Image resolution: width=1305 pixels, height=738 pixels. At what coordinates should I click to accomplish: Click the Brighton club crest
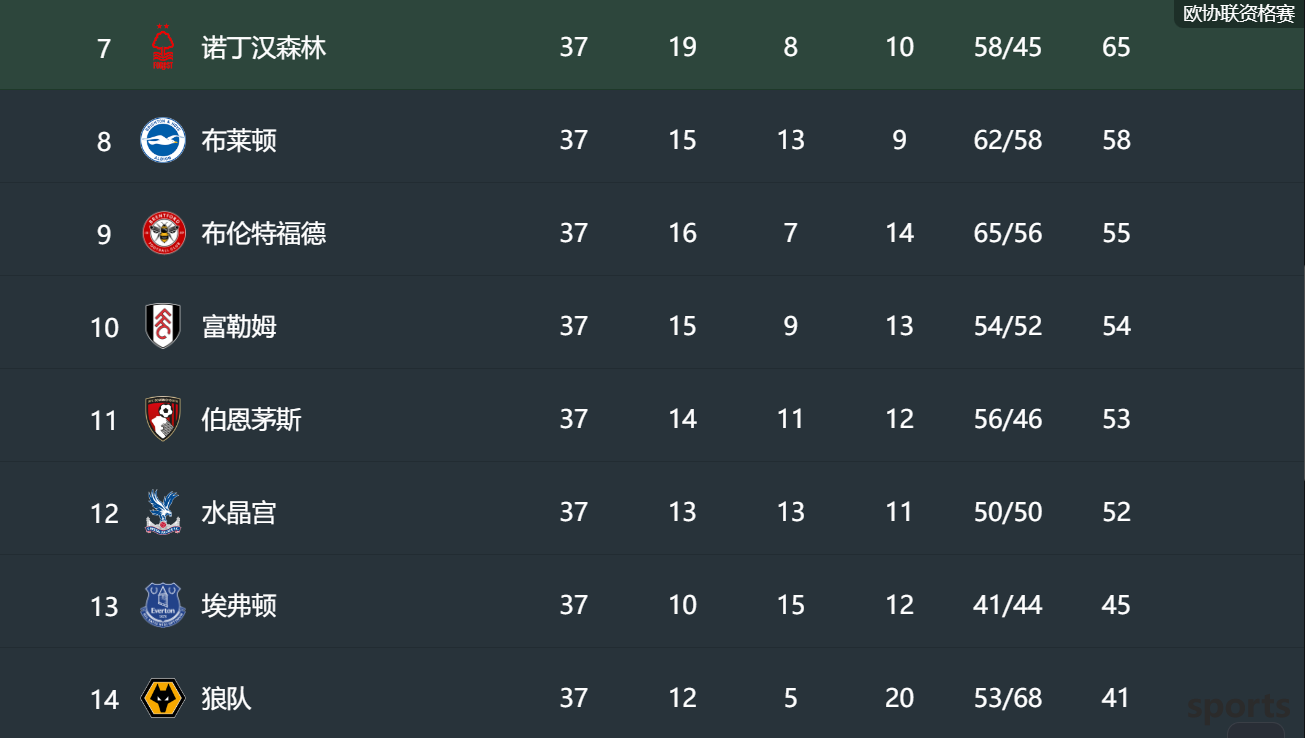click(x=163, y=140)
